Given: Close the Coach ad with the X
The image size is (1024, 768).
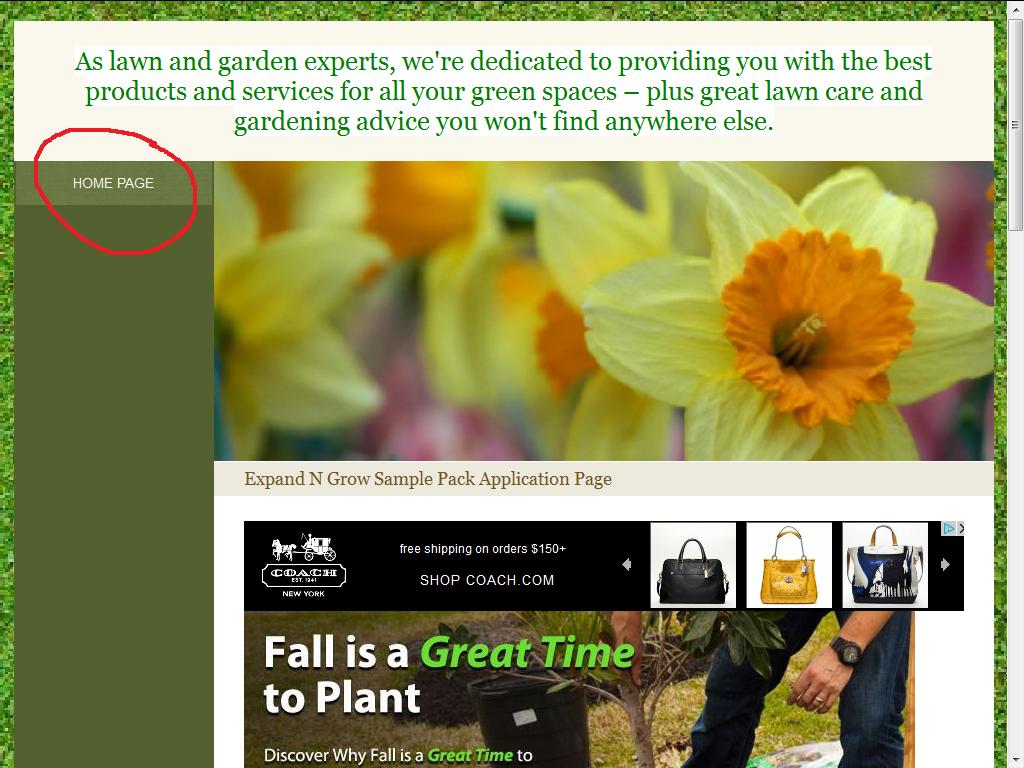Looking at the screenshot, I should coord(961,528).
